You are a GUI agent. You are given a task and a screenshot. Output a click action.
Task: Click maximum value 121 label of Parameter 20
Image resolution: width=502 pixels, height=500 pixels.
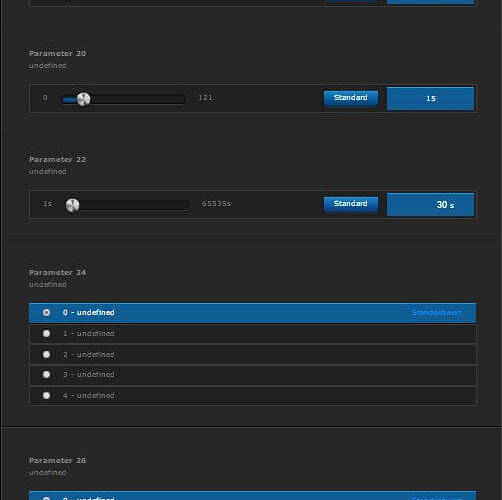coord(205,98)
